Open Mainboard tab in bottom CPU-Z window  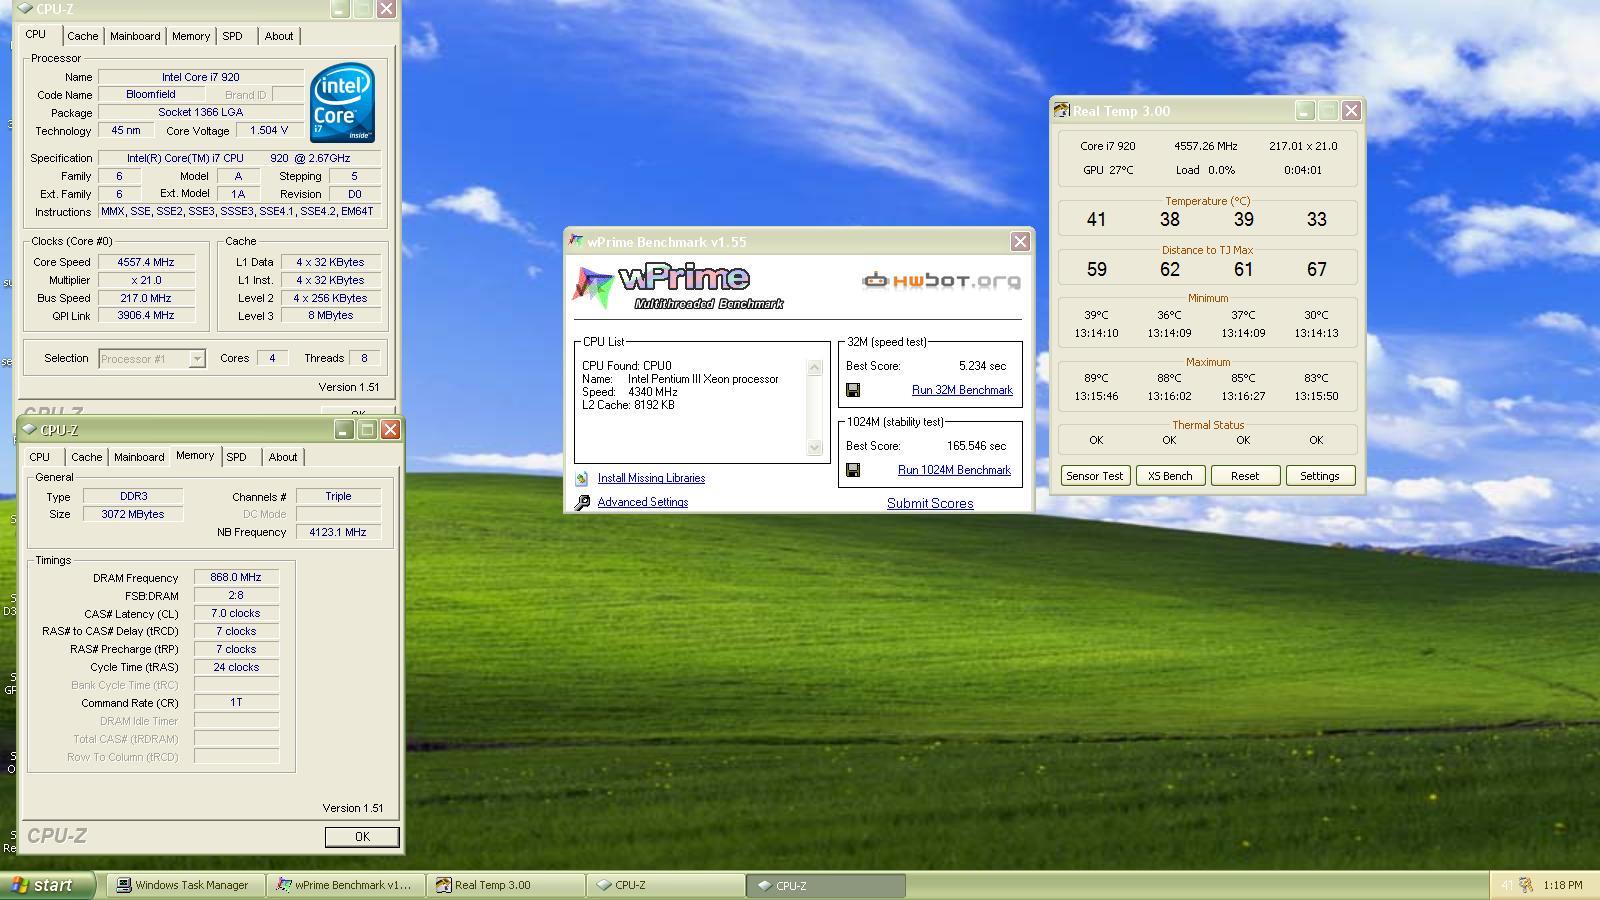click(x=139, y=457)
